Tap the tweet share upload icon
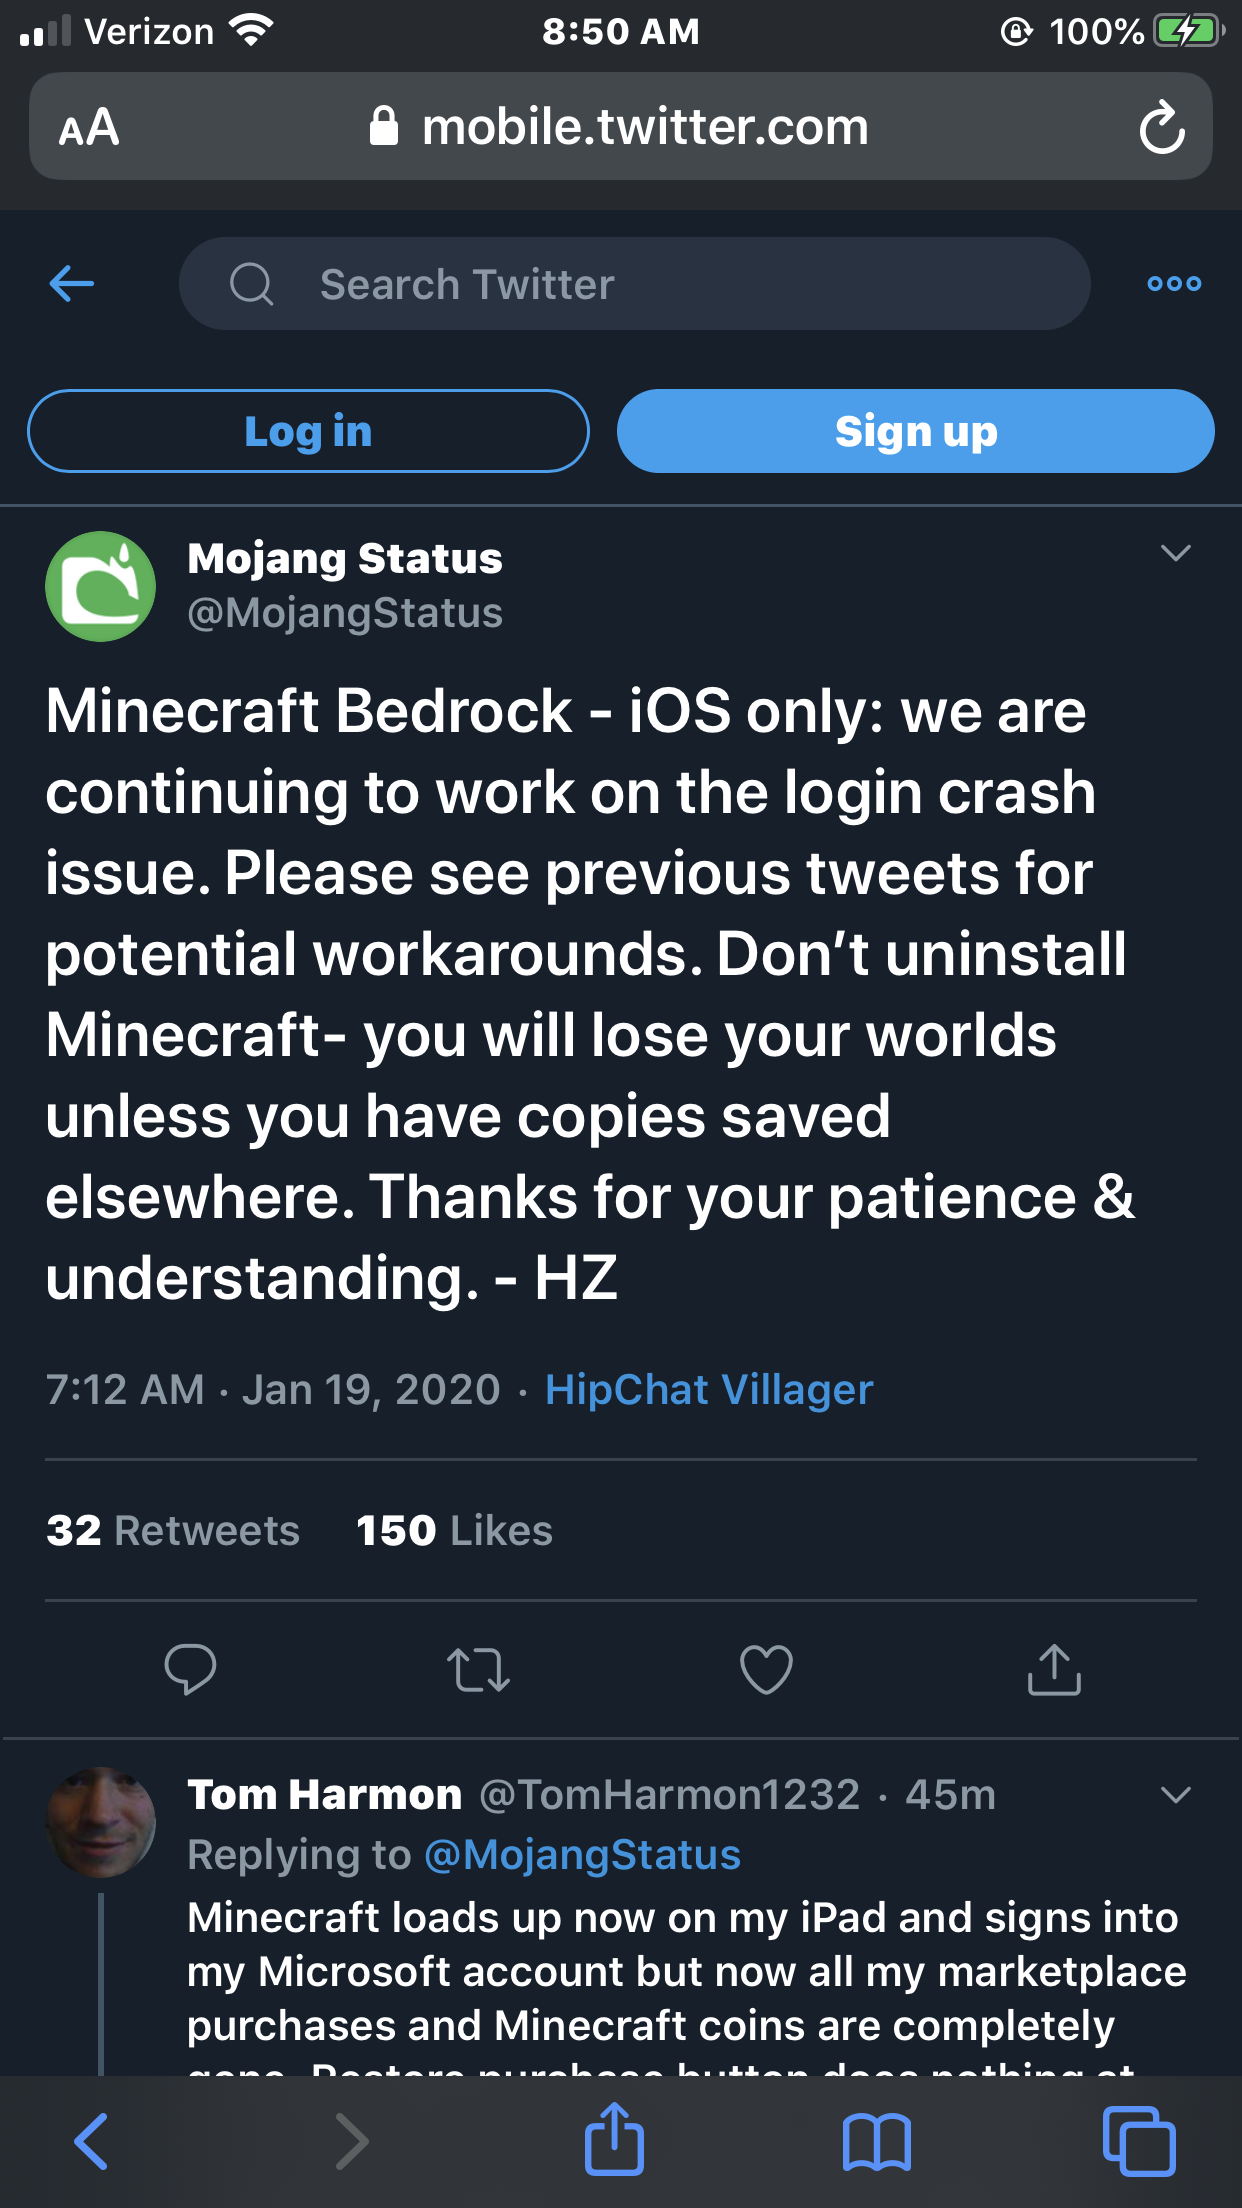The width and height of the screenshot is (1242, 2208). point(1054,1669)
